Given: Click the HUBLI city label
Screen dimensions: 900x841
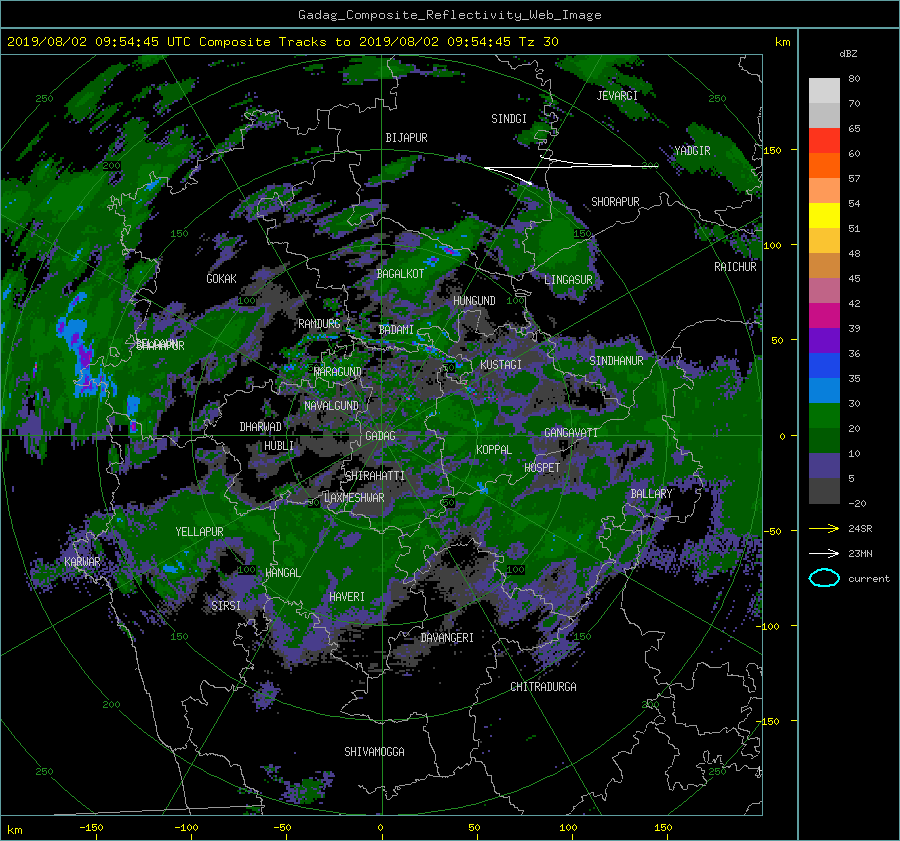Looking at the screenshot, I should tap(279, 446).
